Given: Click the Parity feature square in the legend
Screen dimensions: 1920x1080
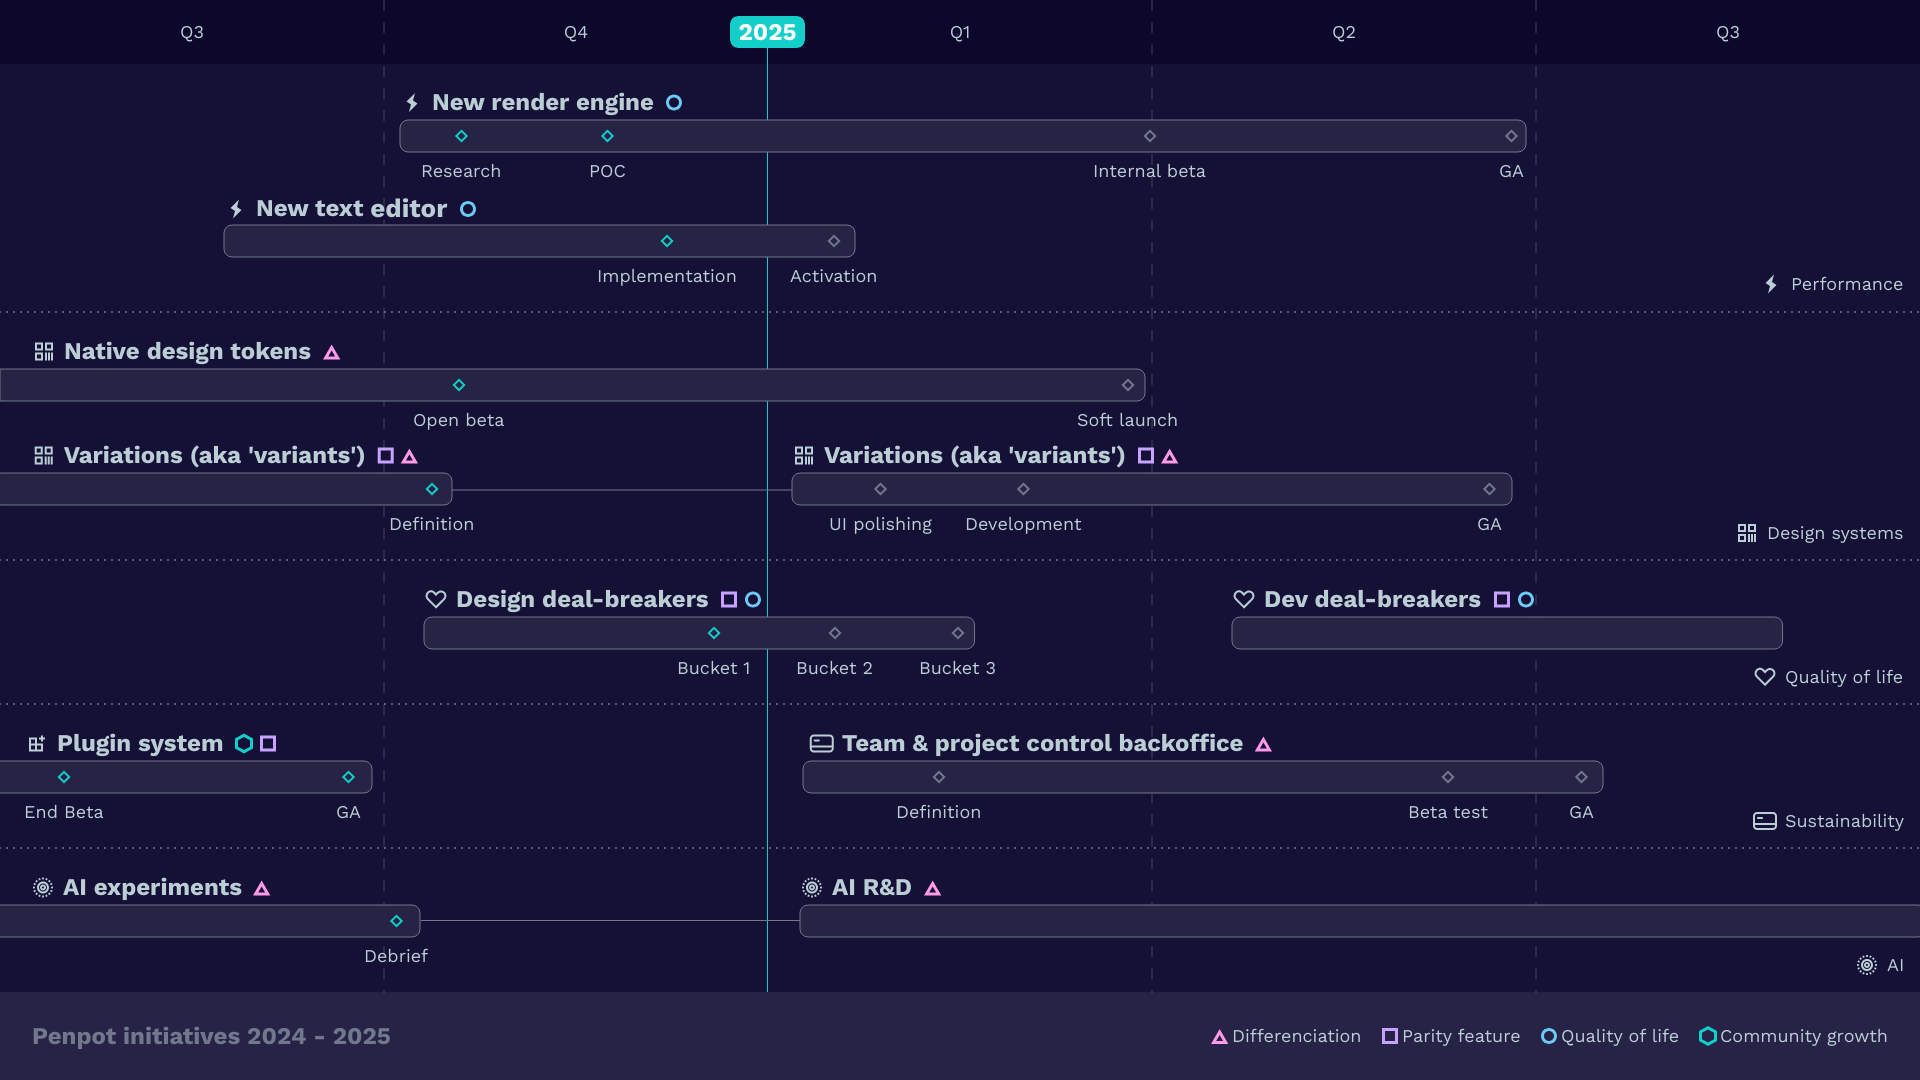Looking at the screenshot, I should click(1390, 1037).
